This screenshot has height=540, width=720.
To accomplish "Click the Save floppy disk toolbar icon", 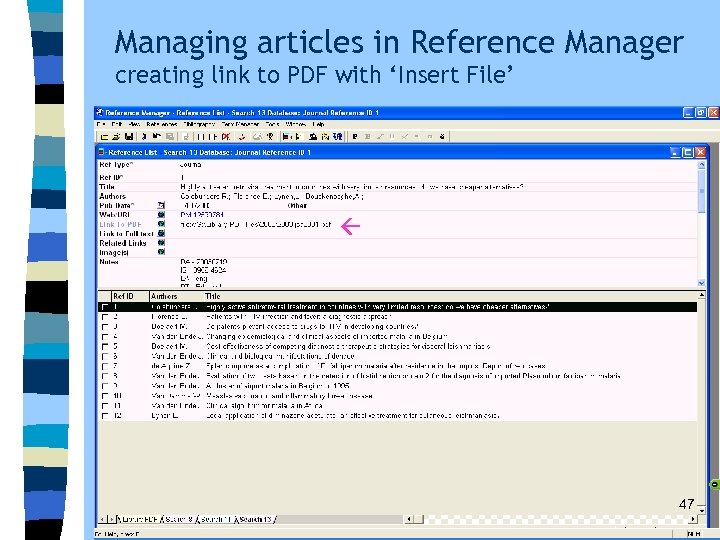I will point(129,136).
